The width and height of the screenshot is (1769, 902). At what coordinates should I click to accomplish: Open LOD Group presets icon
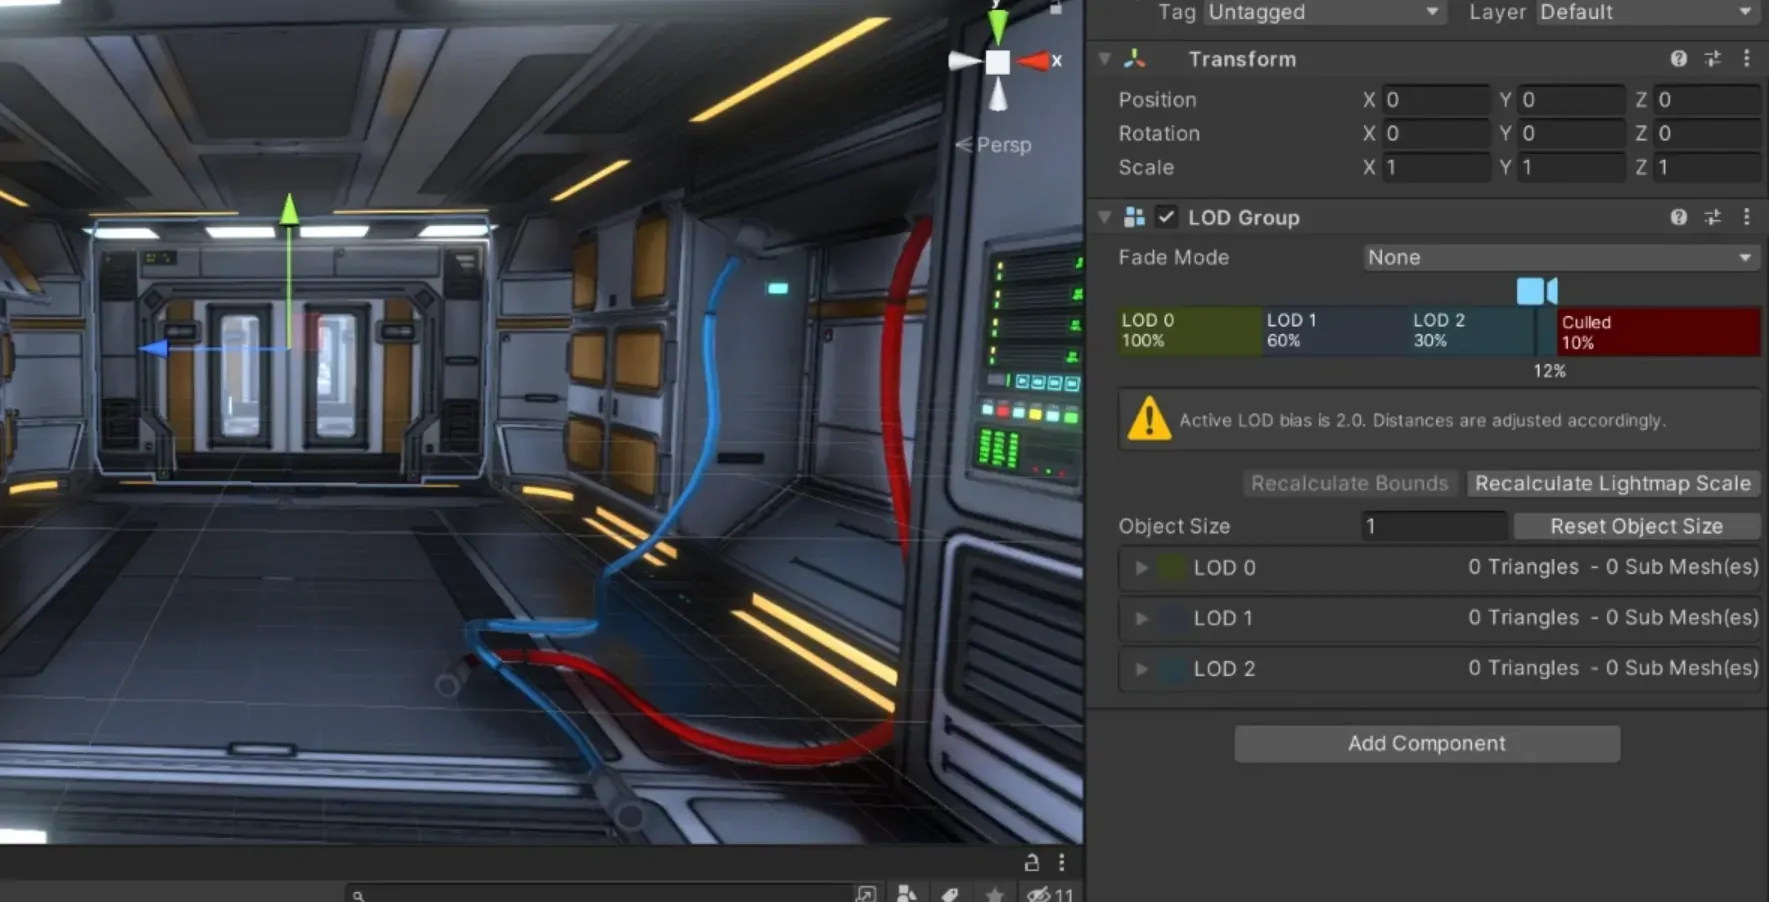1712,217
